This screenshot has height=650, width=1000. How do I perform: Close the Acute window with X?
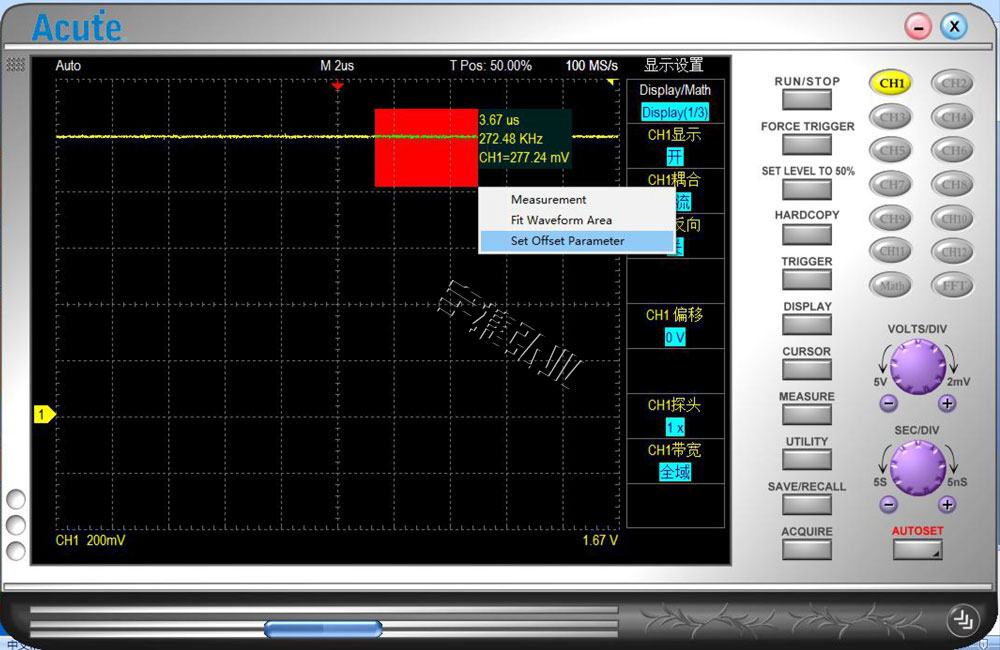click(x=954, y=26)
